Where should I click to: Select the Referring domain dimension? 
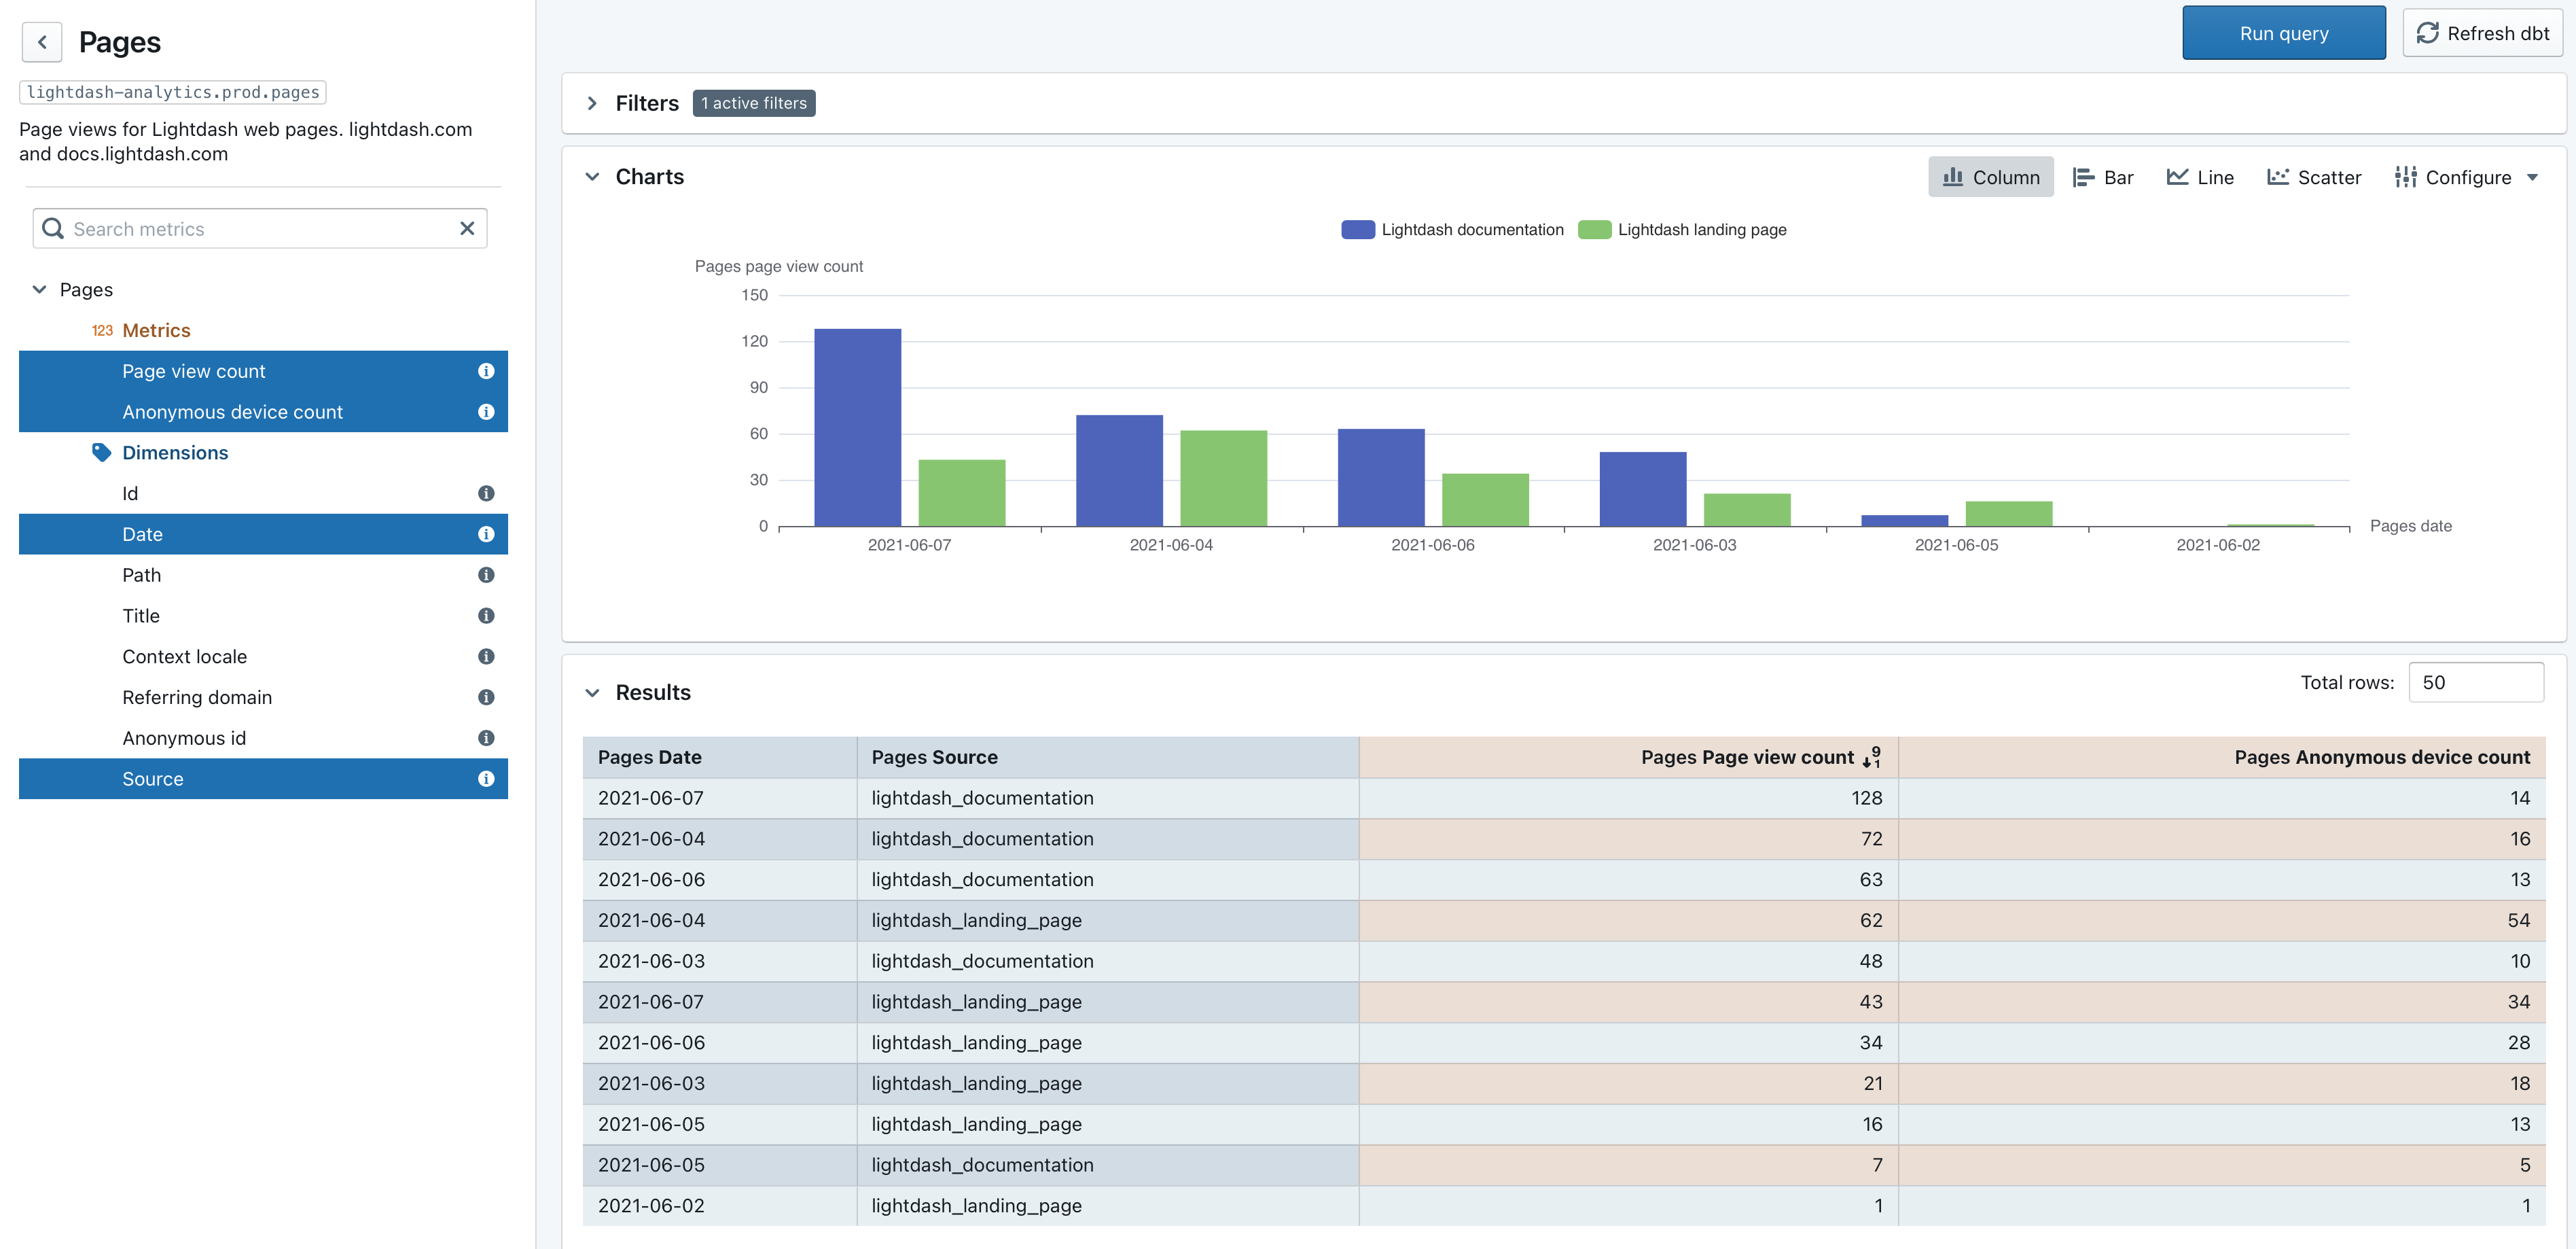263,697
